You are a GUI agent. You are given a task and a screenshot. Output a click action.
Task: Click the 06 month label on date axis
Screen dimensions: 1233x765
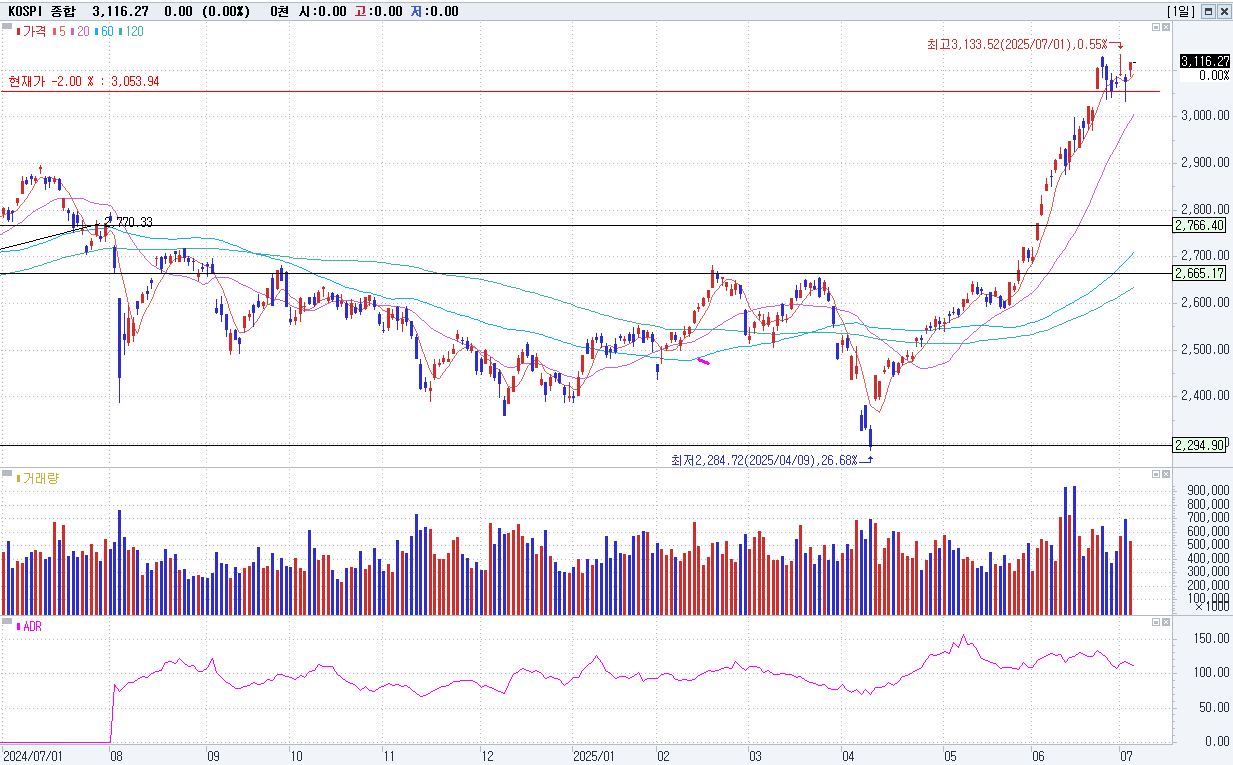[1036, 756]
